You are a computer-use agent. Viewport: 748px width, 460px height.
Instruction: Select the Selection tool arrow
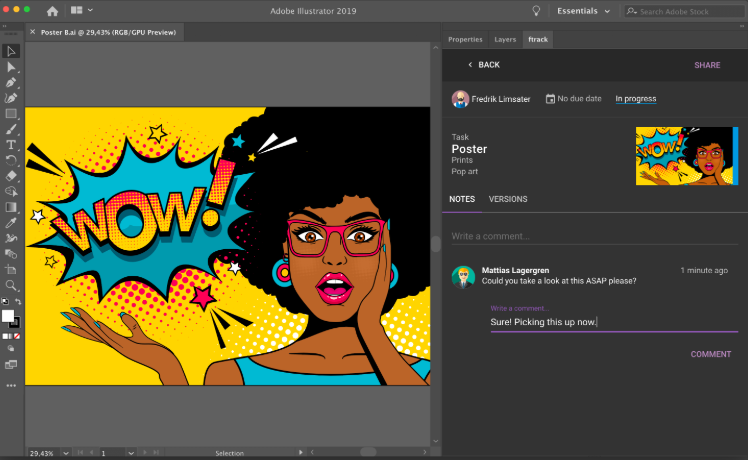click(x=11, y=51)
